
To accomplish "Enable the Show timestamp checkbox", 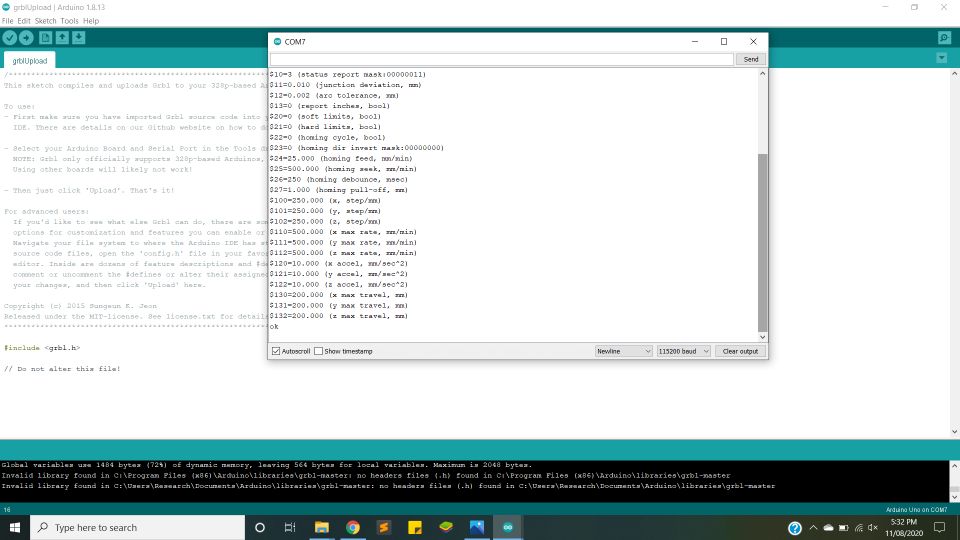I will (x=318, y=351).
